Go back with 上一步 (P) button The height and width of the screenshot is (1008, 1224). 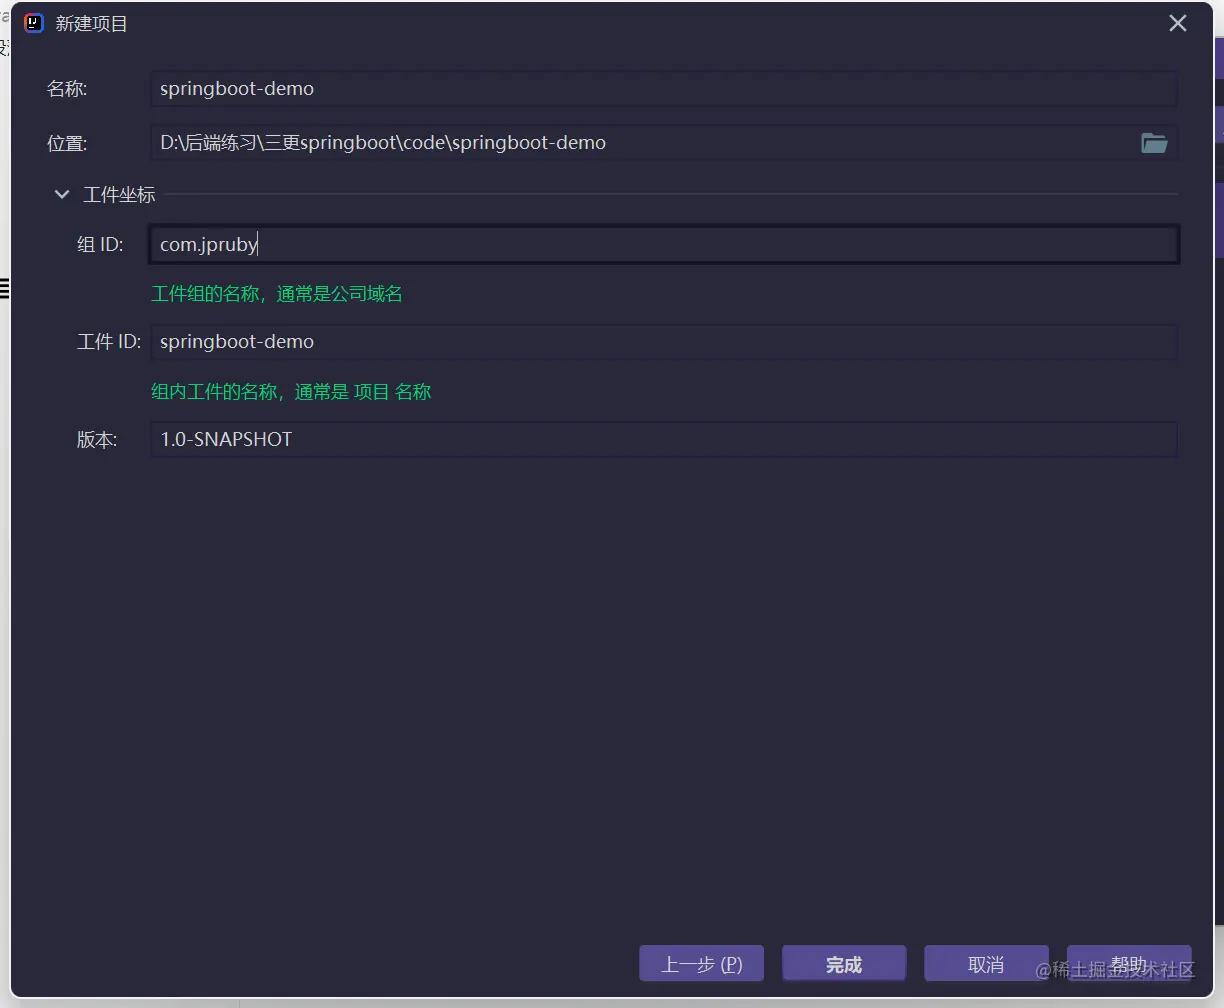(x=702, y=964)
